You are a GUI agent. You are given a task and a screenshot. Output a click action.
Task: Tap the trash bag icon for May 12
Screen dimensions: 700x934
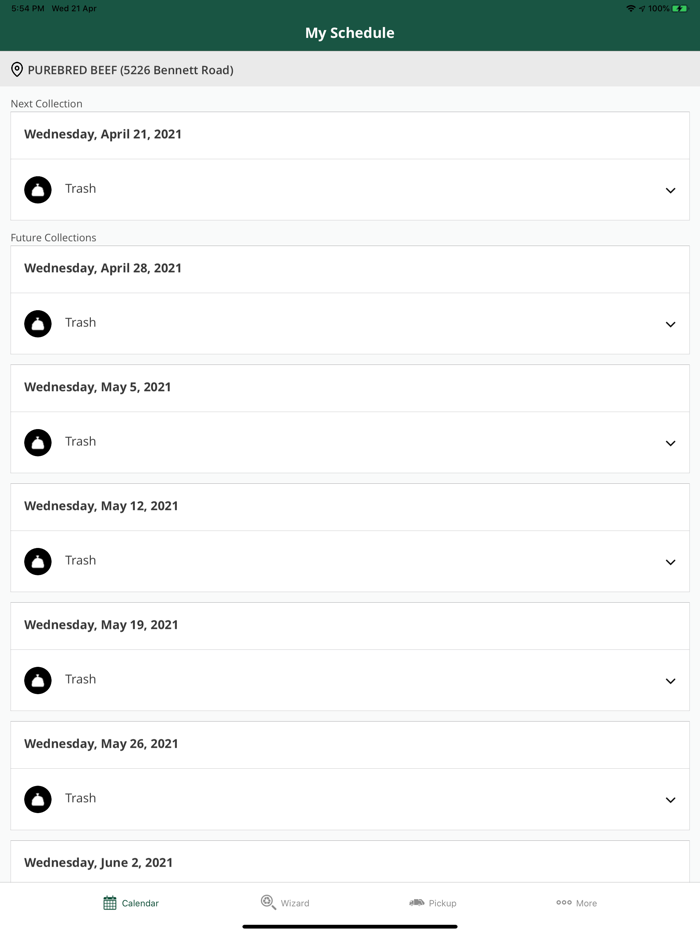tap(38, 561)
